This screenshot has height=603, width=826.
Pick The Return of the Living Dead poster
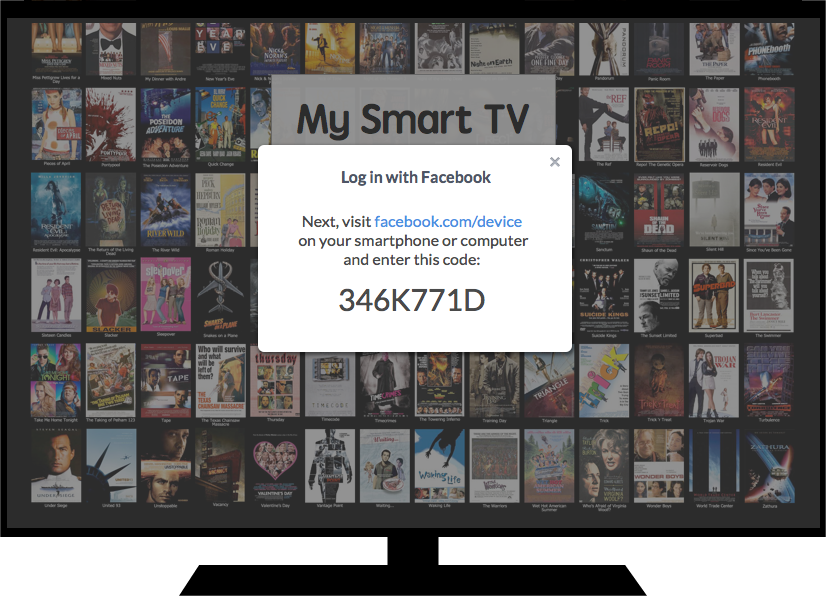point(111,210)
